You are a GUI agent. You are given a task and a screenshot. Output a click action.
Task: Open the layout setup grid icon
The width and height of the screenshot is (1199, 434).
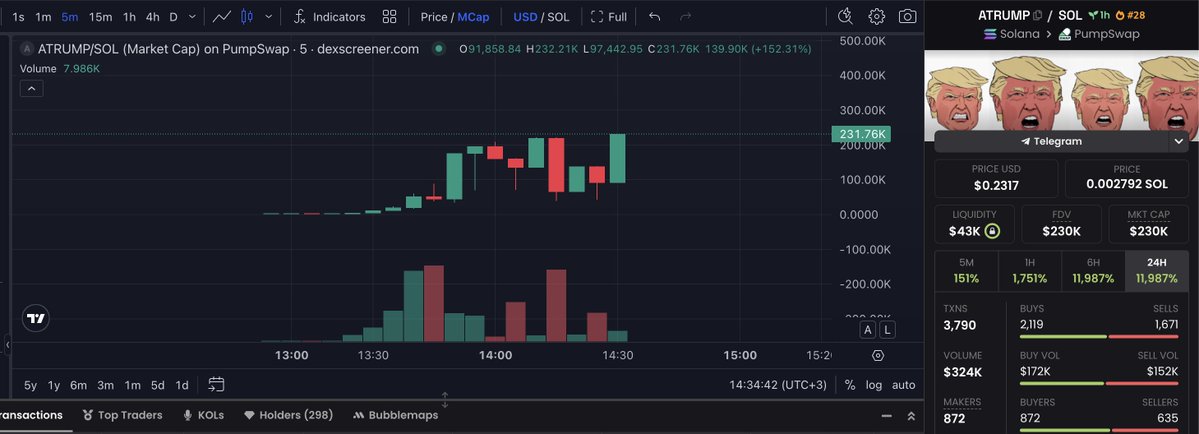click(389, 17)
